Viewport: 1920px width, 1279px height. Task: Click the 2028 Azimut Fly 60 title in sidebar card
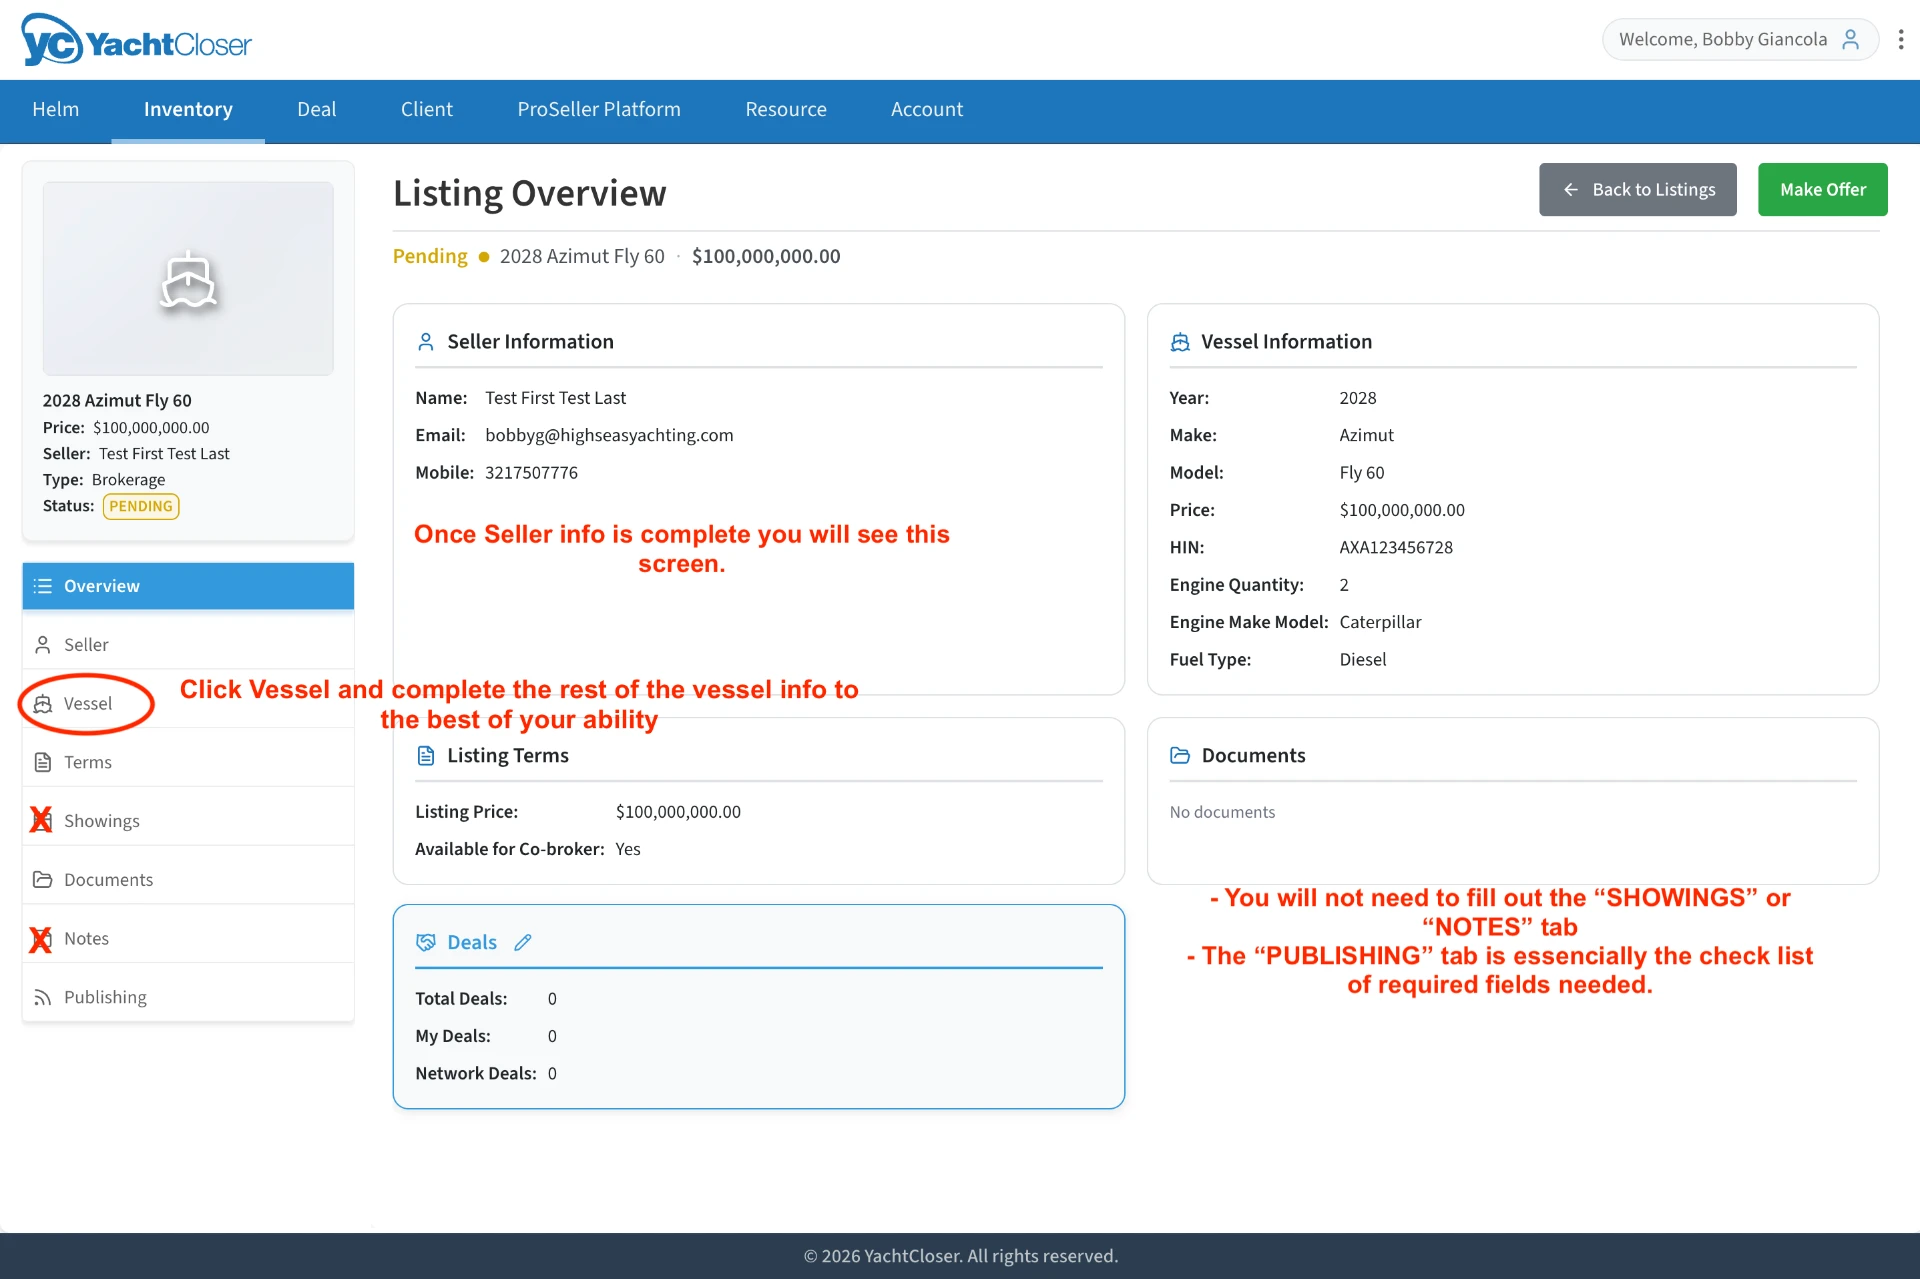pyautogui.click(x=117, y=401)
